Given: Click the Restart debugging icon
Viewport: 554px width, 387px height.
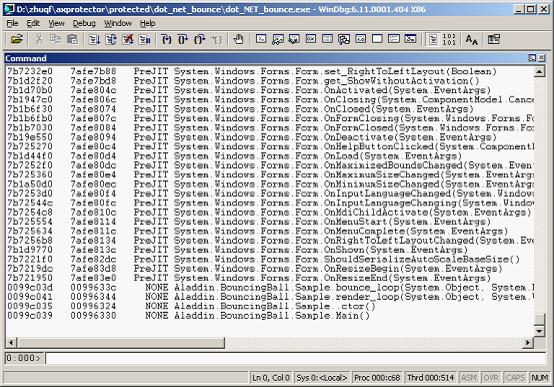Looking at the screenshot, I should point(111,39).
